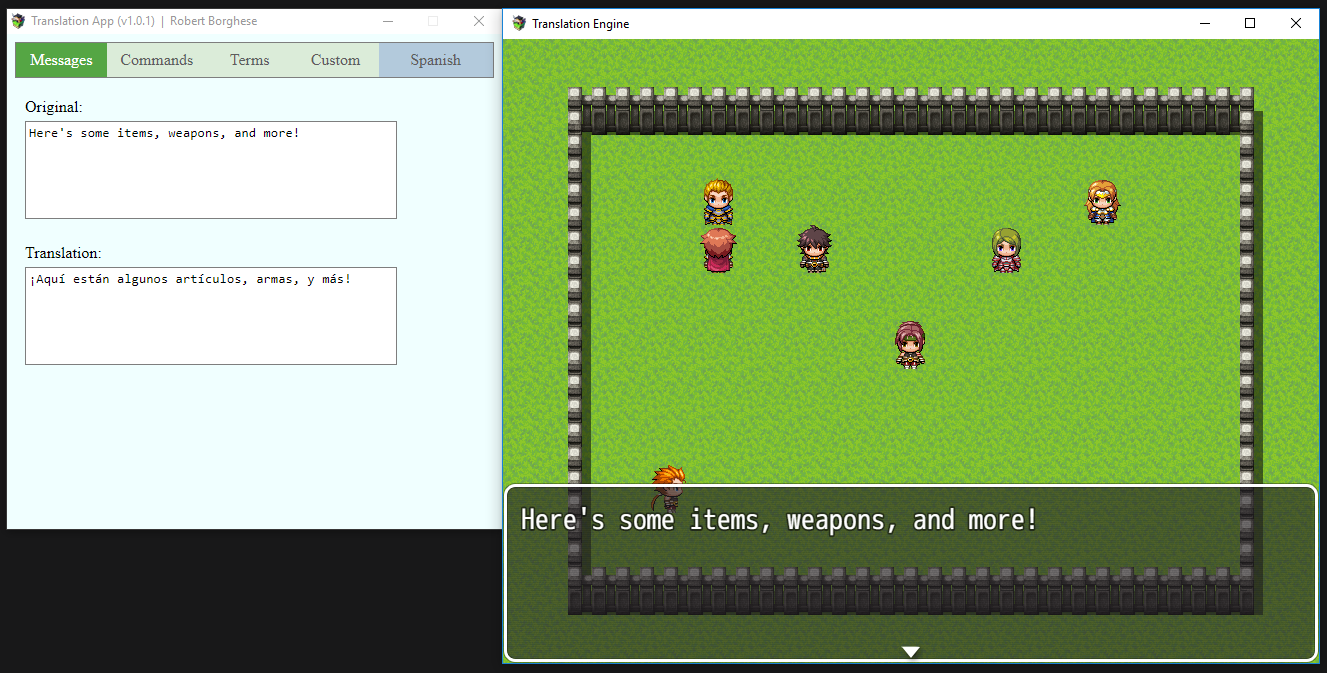
Task: Click the dialogue continue arrow below the message box
Action: tap(910, 651)
